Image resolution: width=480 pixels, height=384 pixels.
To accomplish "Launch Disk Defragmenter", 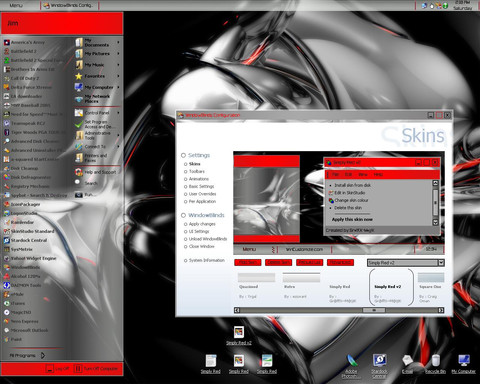I will [27, 177].
